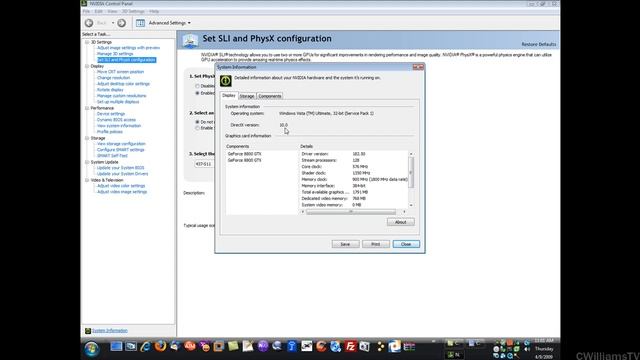Open 'Manage 3D settings' task
Screen dimensions: 640x360
pos(115,54)
